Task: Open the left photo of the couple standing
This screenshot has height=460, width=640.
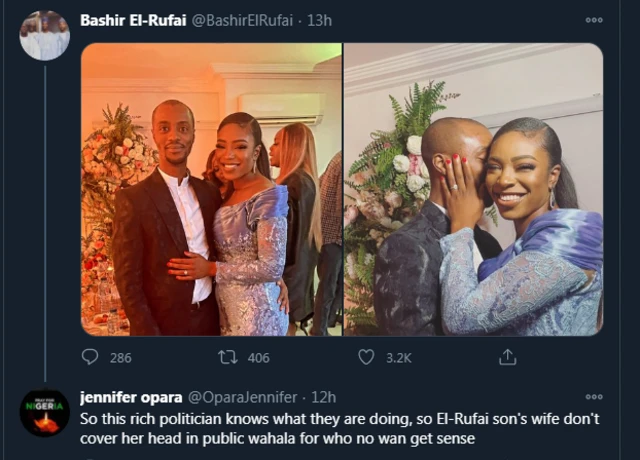Action: click(211, 189)
